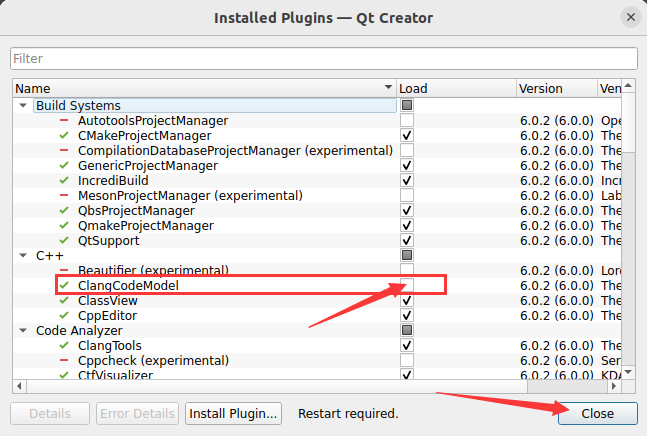Select the ClangTools plugin name
647x436 pixels.
110,346
